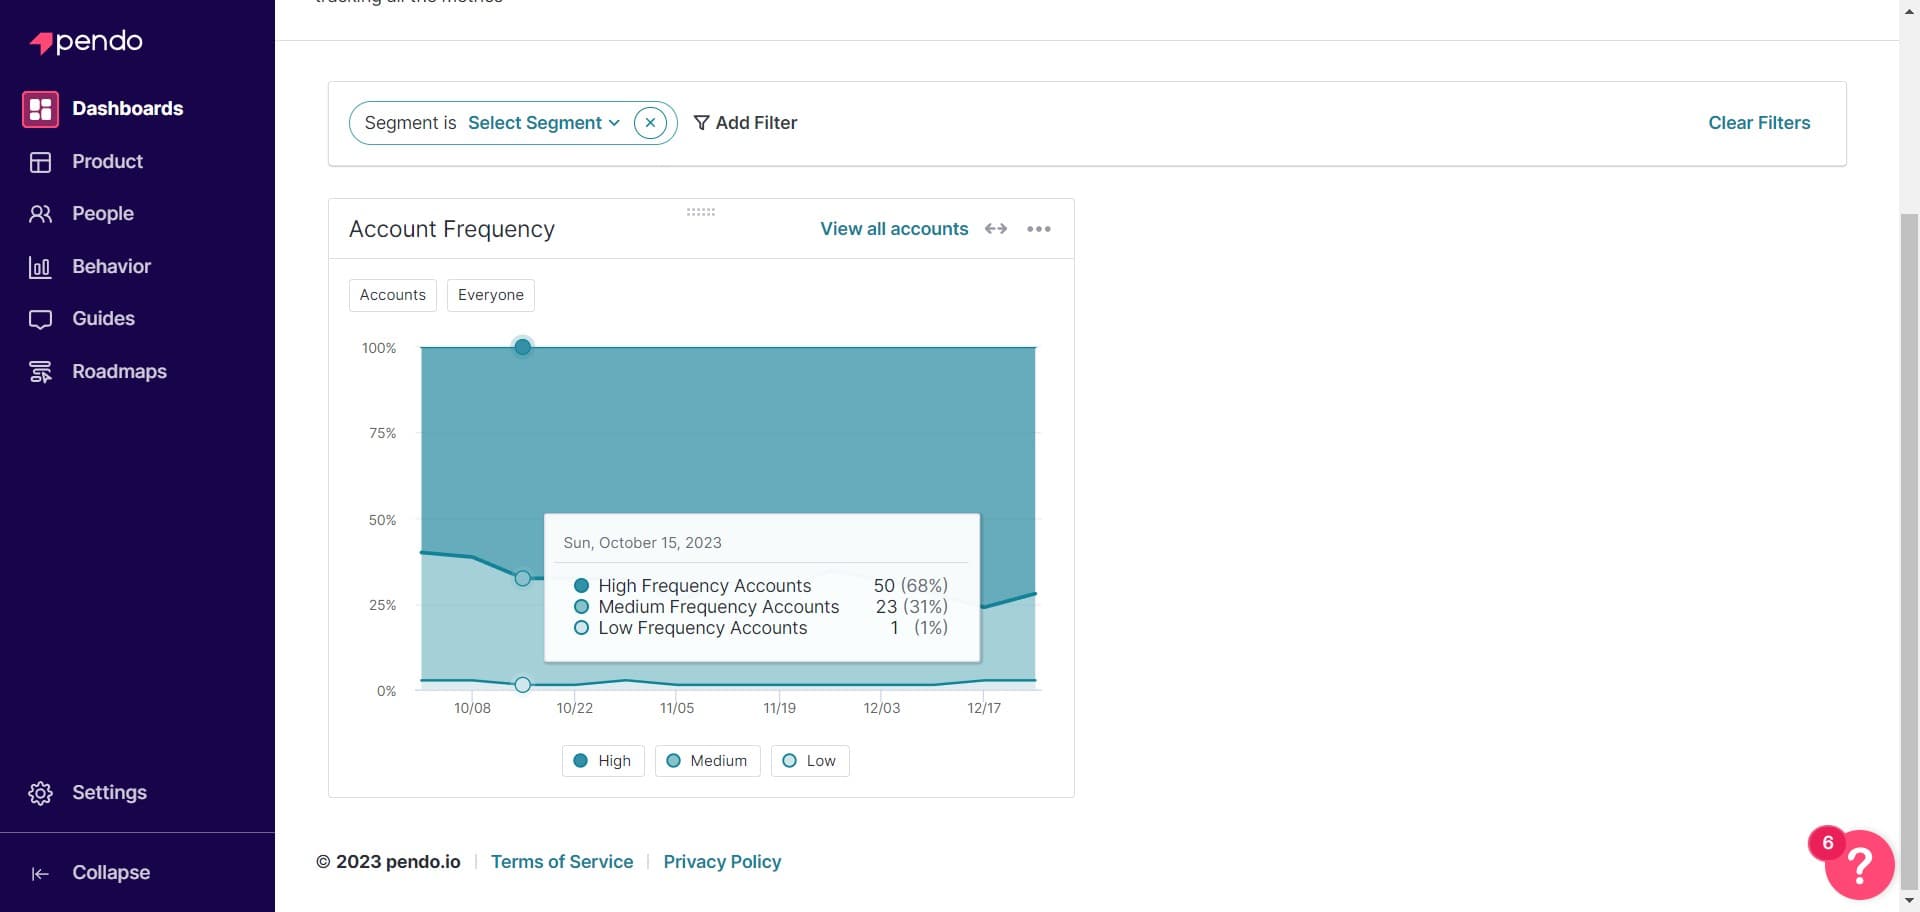Screen dimensions: 1920x912
Task: Toggle the Medium frequency series in legend
Action: click(707, 760)
